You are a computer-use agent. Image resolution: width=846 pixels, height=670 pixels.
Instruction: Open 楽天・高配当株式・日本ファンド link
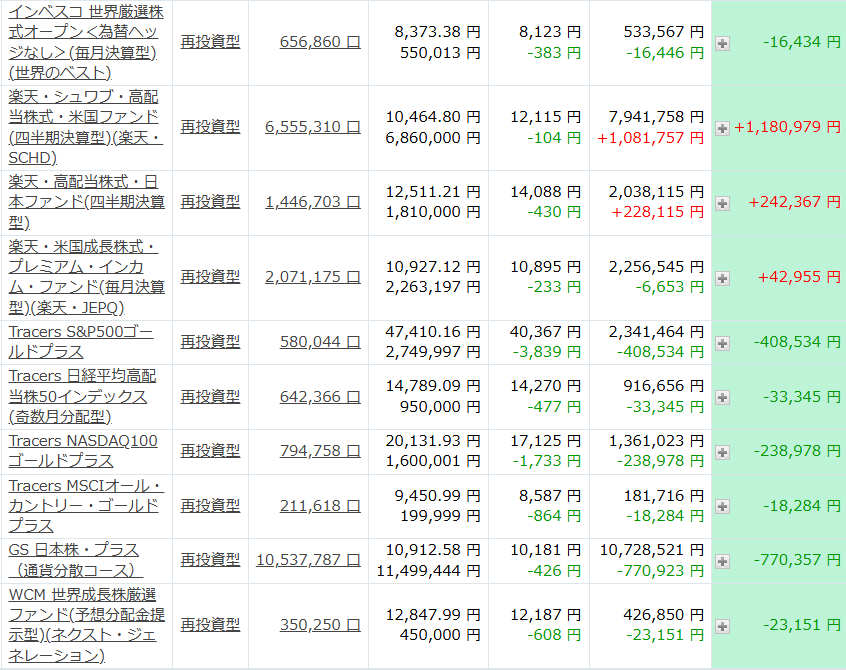[x=86, y=202]
